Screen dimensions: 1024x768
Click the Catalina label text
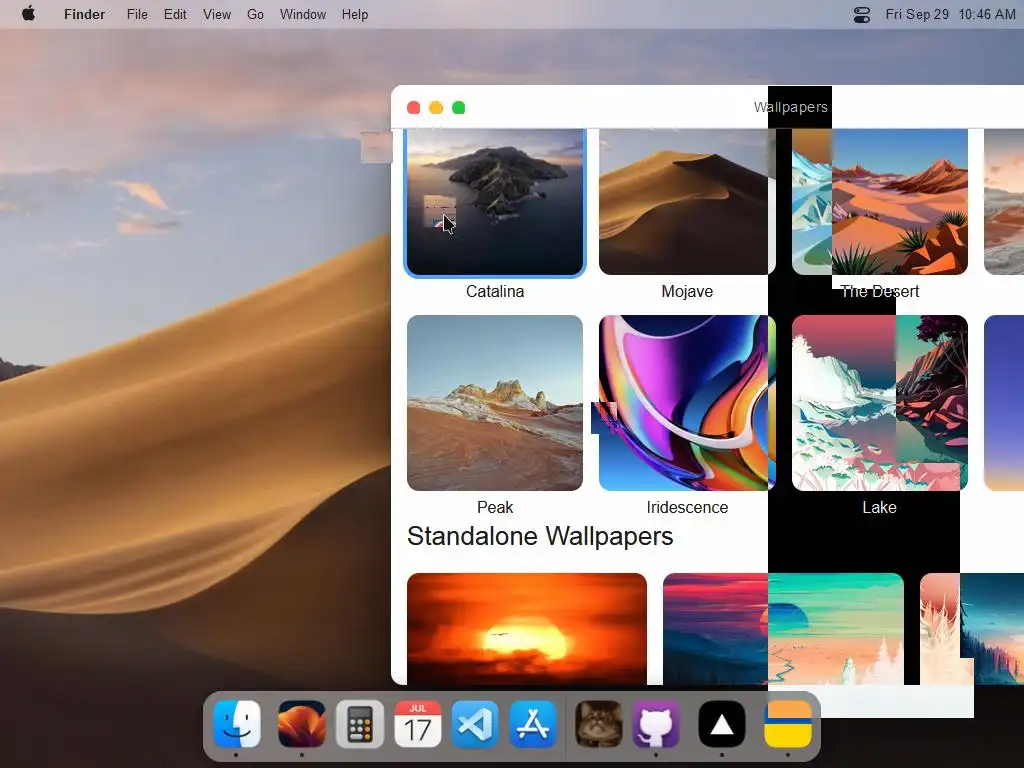click(495, 291)
